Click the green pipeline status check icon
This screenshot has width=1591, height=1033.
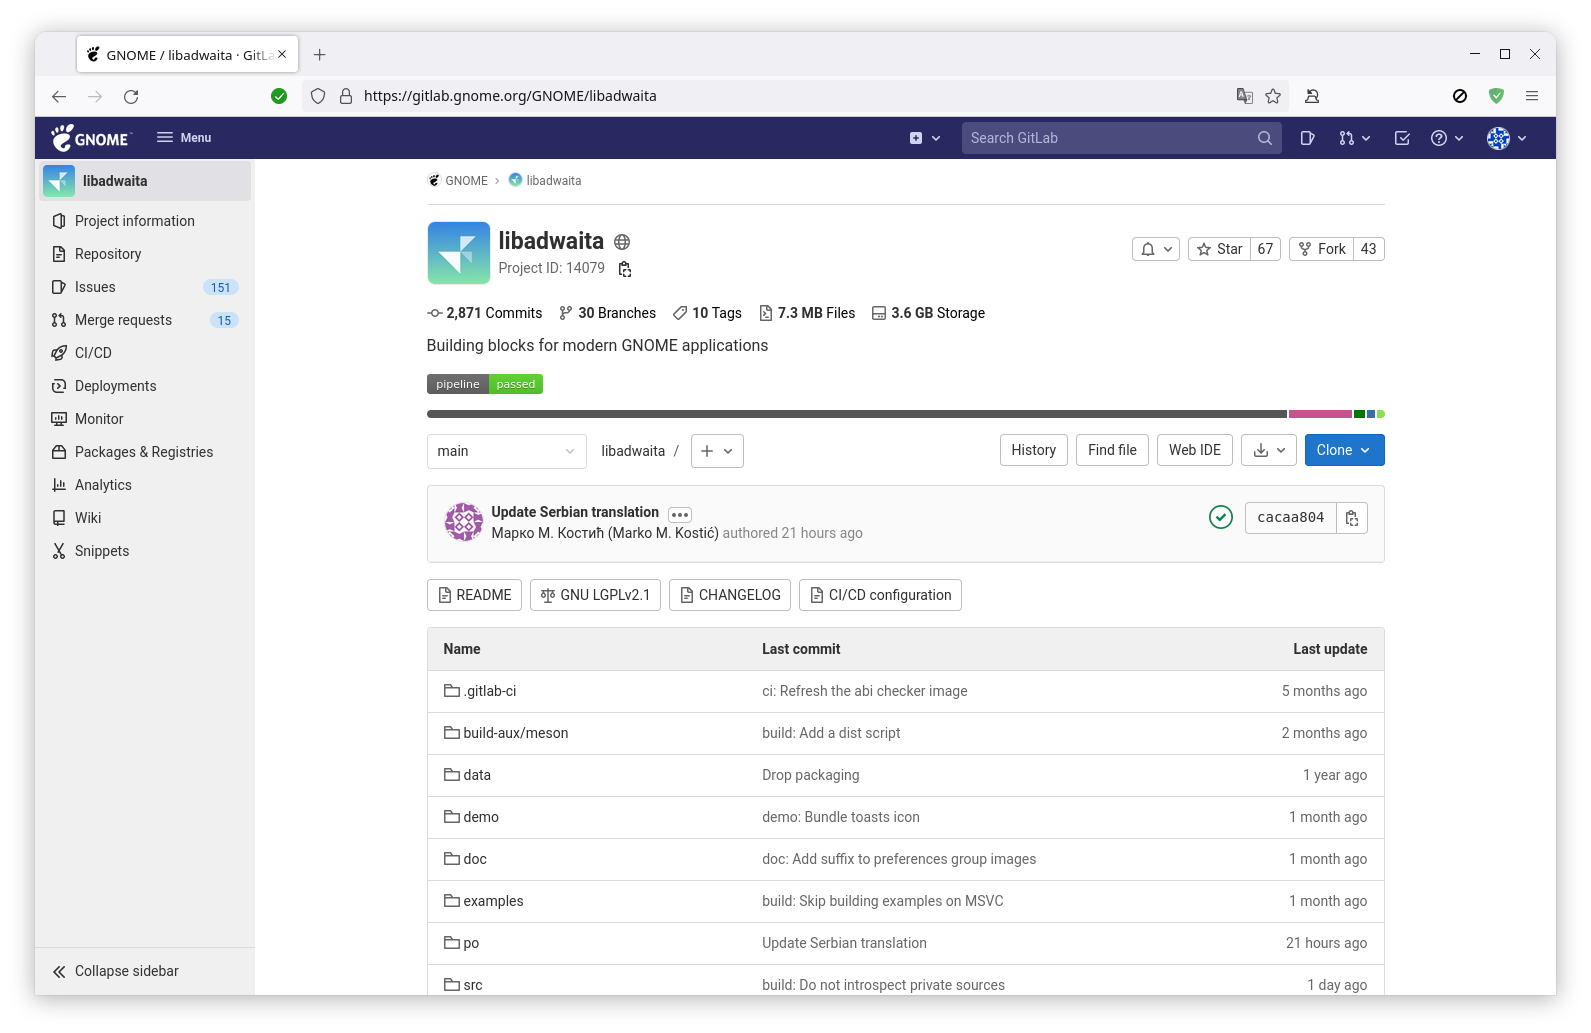1220,517
